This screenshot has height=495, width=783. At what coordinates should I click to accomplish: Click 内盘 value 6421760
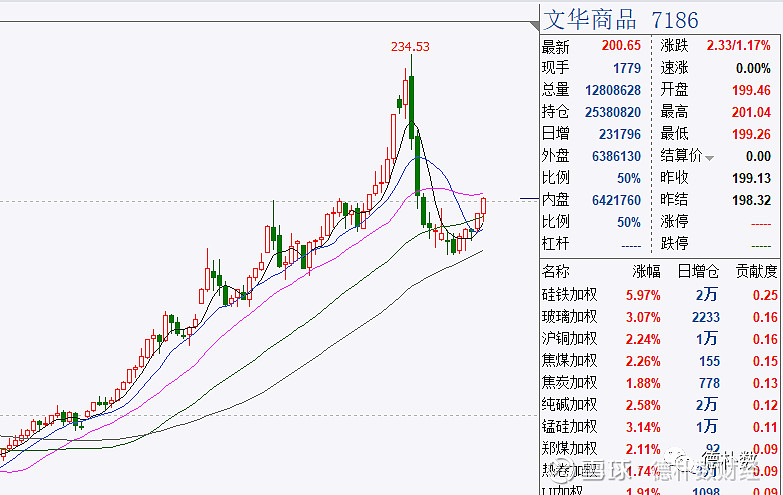617,200
